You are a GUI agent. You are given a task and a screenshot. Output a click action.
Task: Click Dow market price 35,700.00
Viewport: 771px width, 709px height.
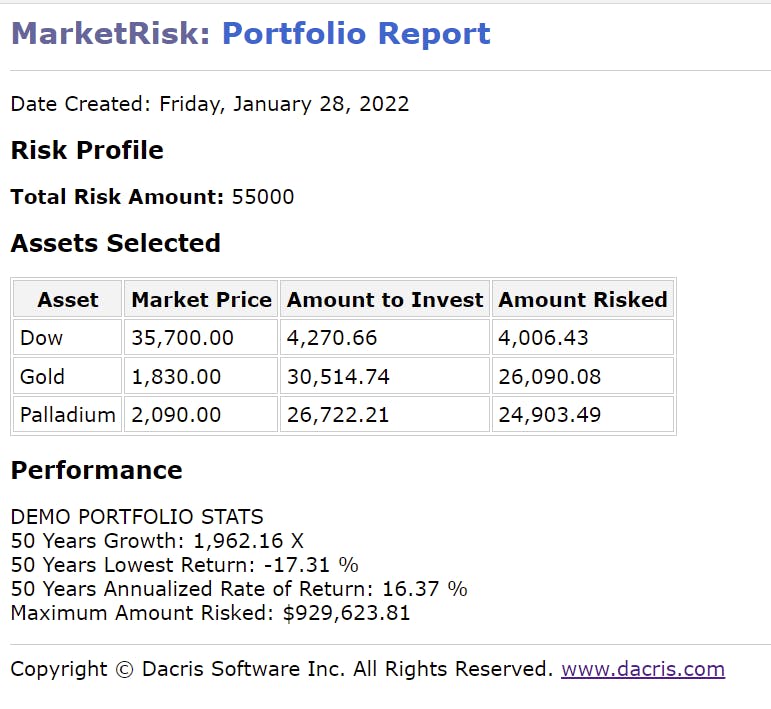point(201,338)
